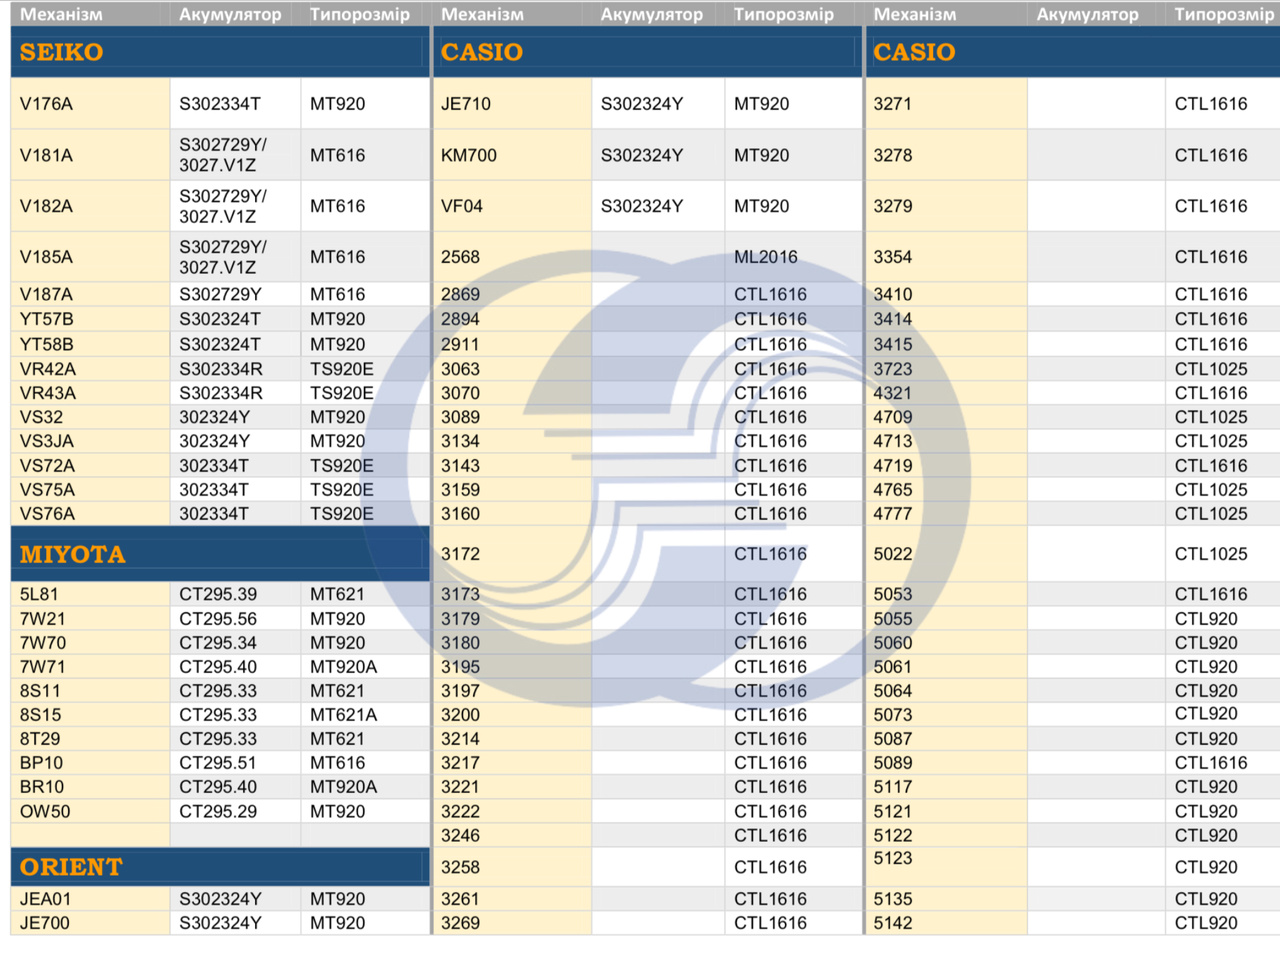Click the SEIKO brand header
The height and width of the screenshot is (960, 1280).
[62, 53]
